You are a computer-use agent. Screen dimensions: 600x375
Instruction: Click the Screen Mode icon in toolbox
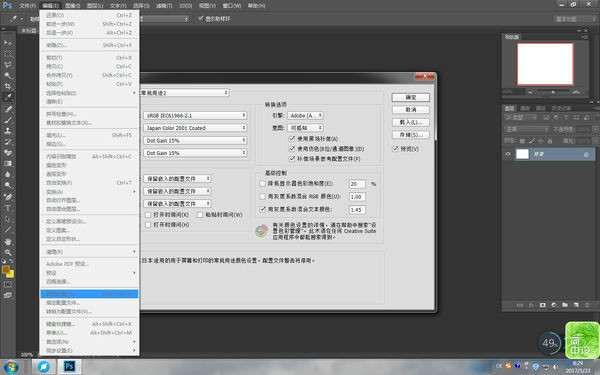click(8, 295)
